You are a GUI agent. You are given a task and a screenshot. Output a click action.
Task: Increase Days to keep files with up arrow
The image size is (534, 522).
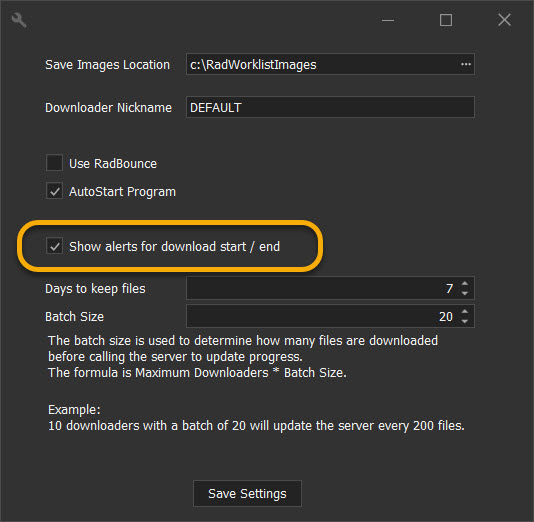465,283
